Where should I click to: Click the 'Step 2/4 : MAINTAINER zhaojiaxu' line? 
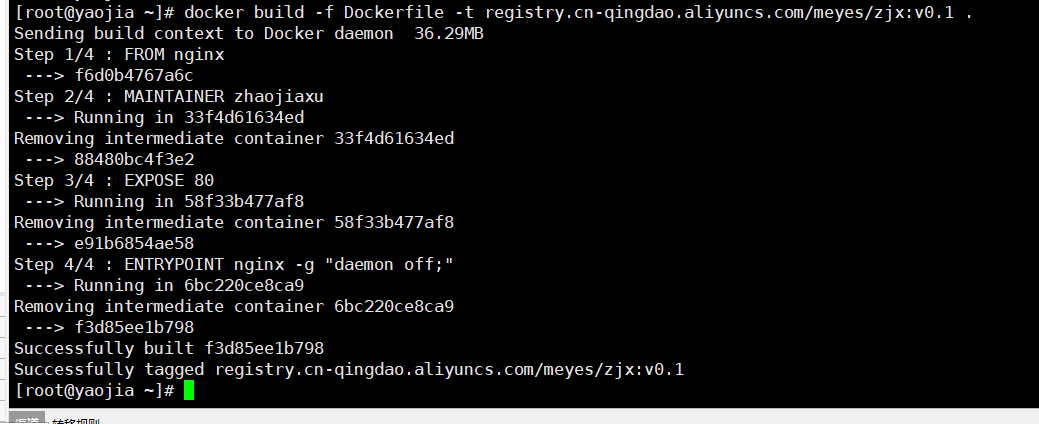pyautogui.click(x=168, y=96)
